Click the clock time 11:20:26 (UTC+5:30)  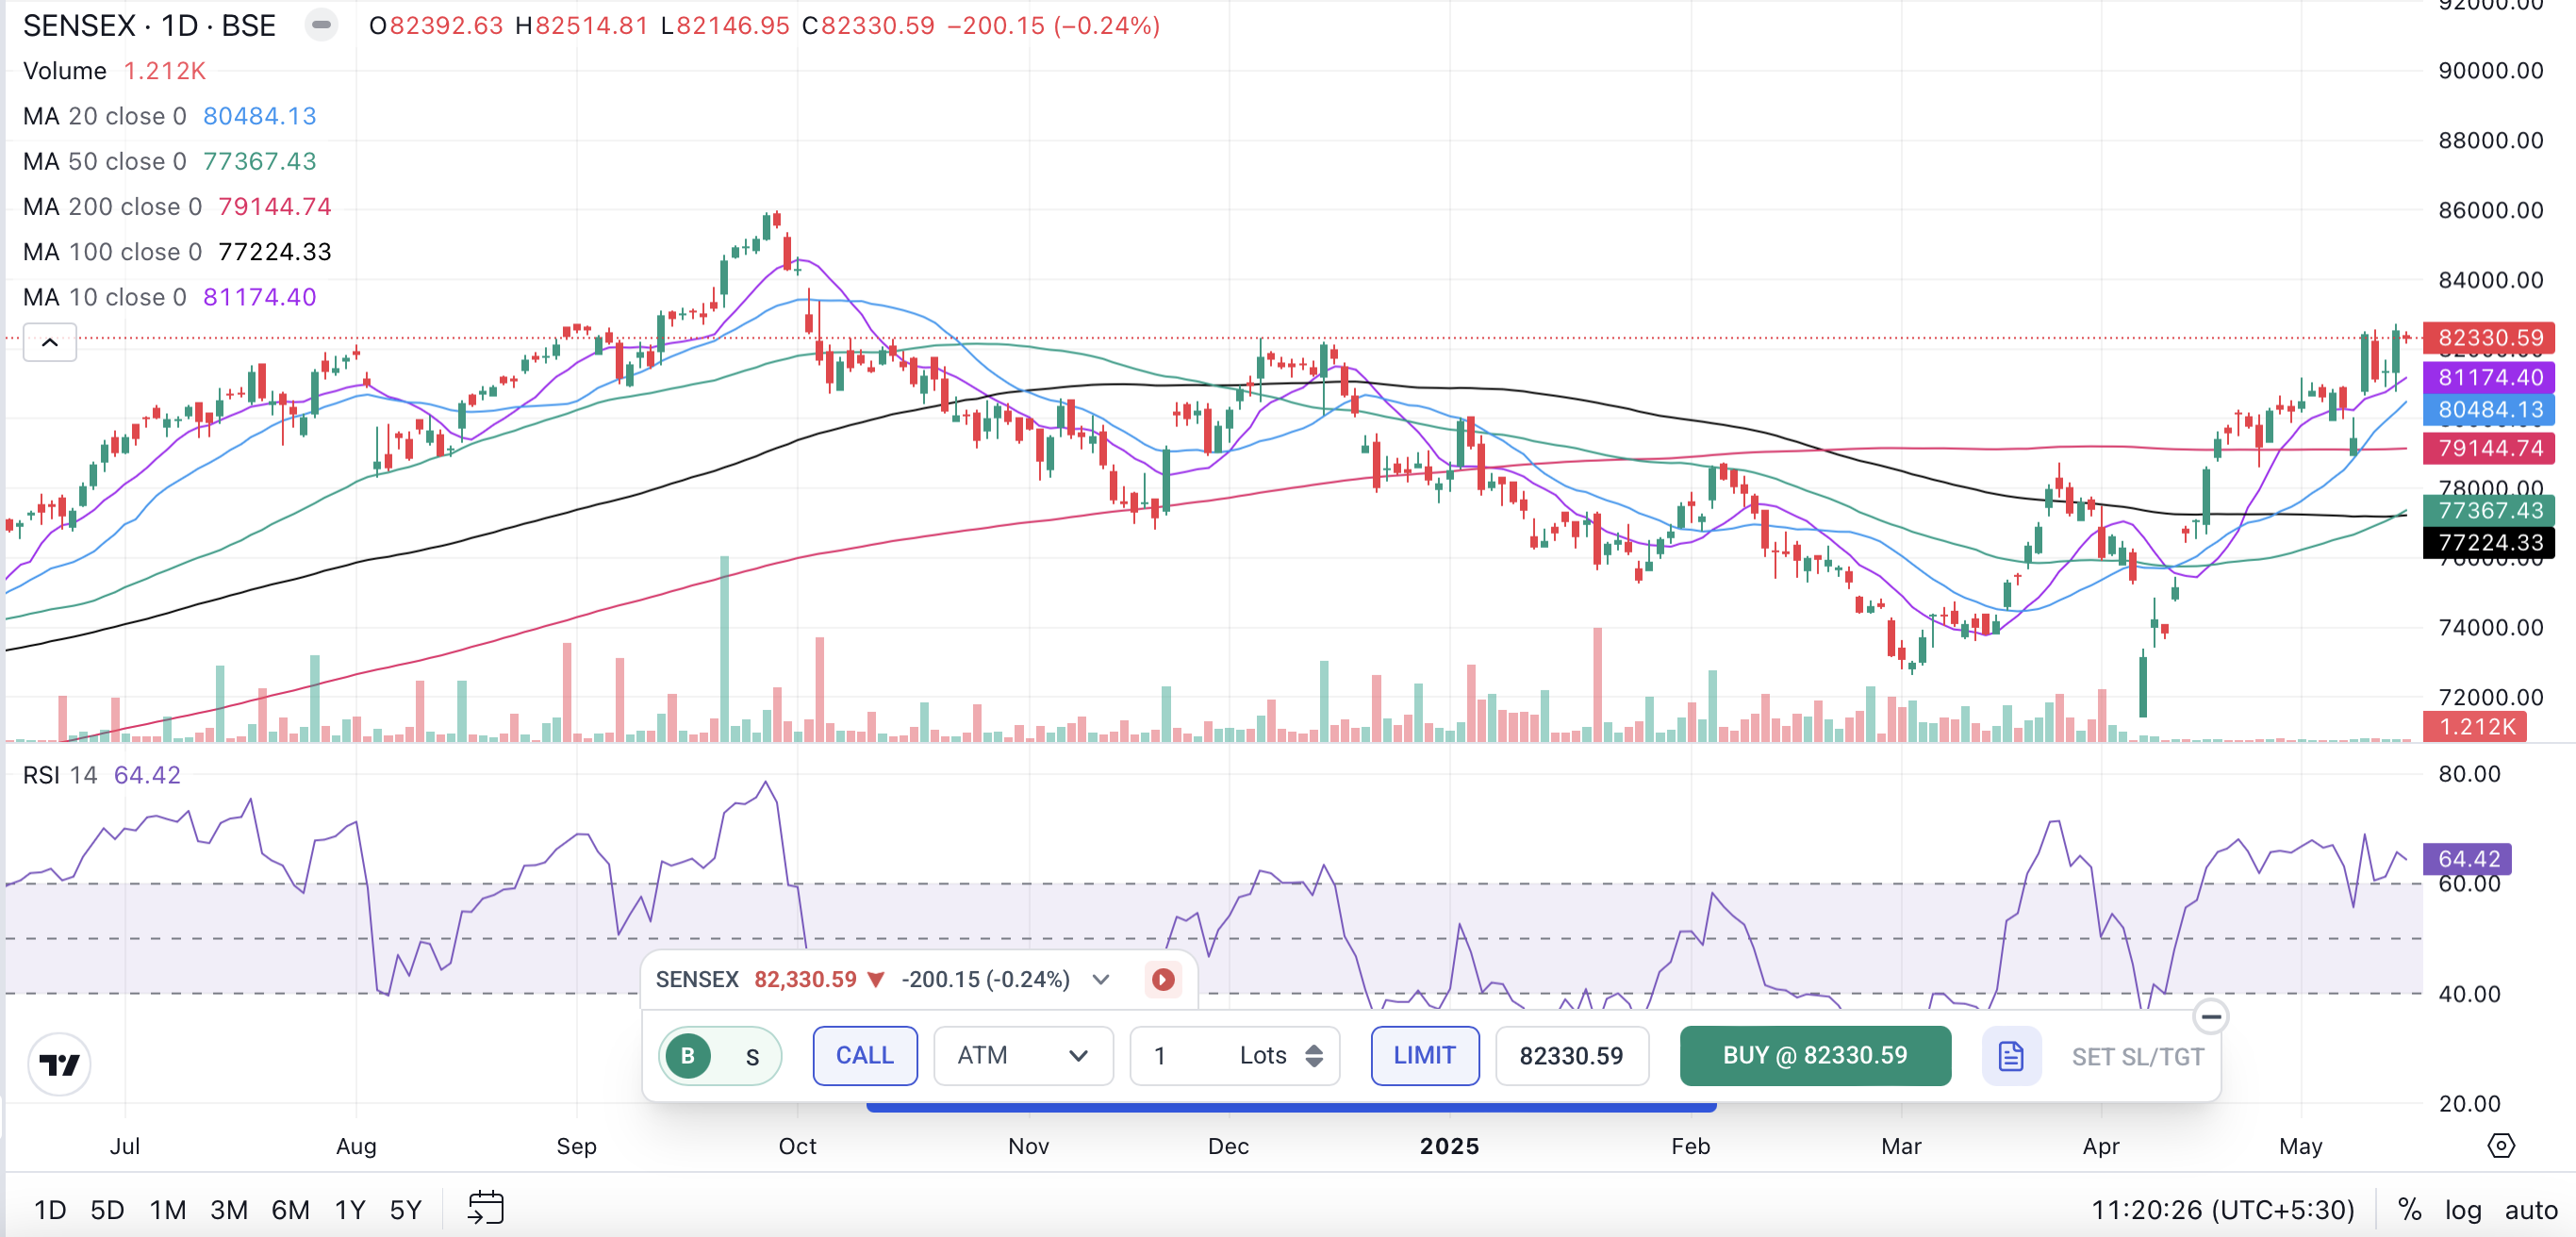tap(2222, 1210)
